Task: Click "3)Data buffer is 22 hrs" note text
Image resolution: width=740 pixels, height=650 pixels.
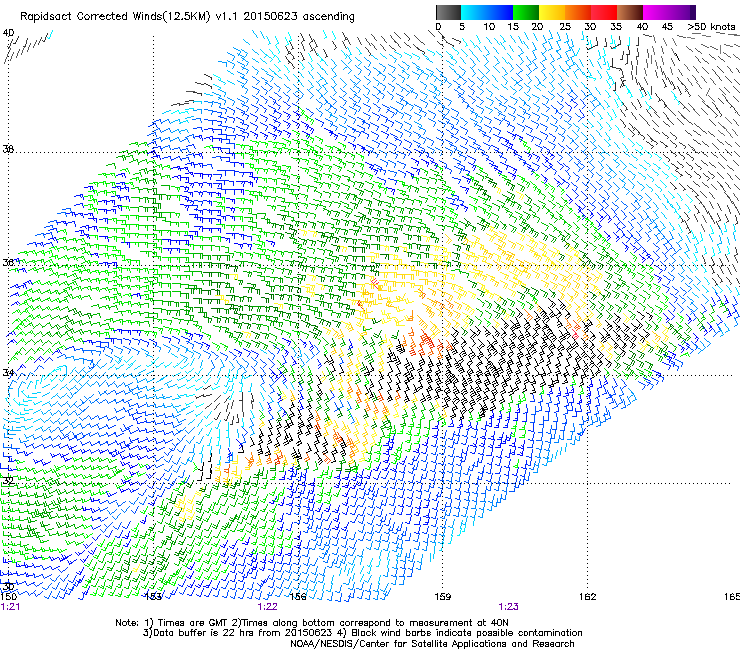Action: [x=199, y=633]
